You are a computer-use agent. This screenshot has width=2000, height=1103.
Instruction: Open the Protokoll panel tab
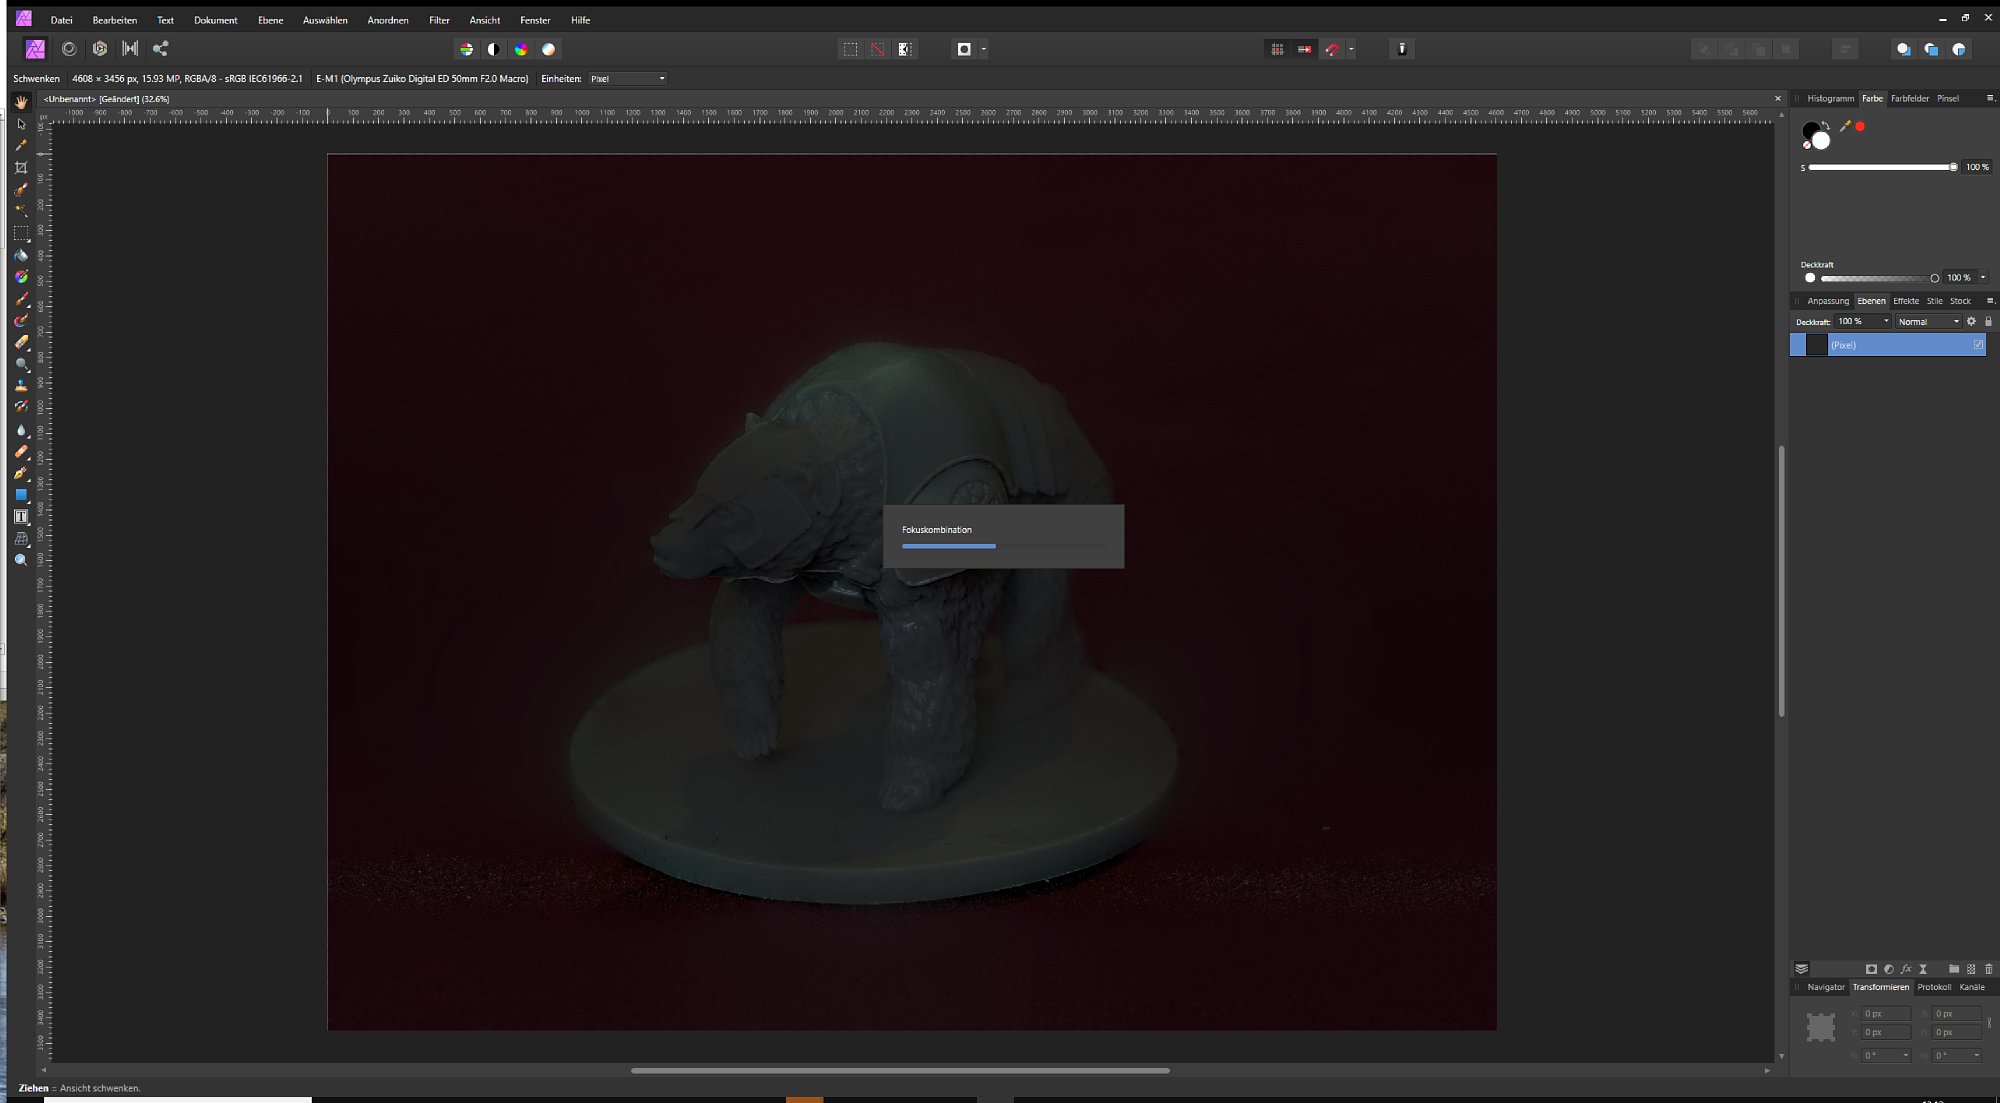pos(1933,987)
